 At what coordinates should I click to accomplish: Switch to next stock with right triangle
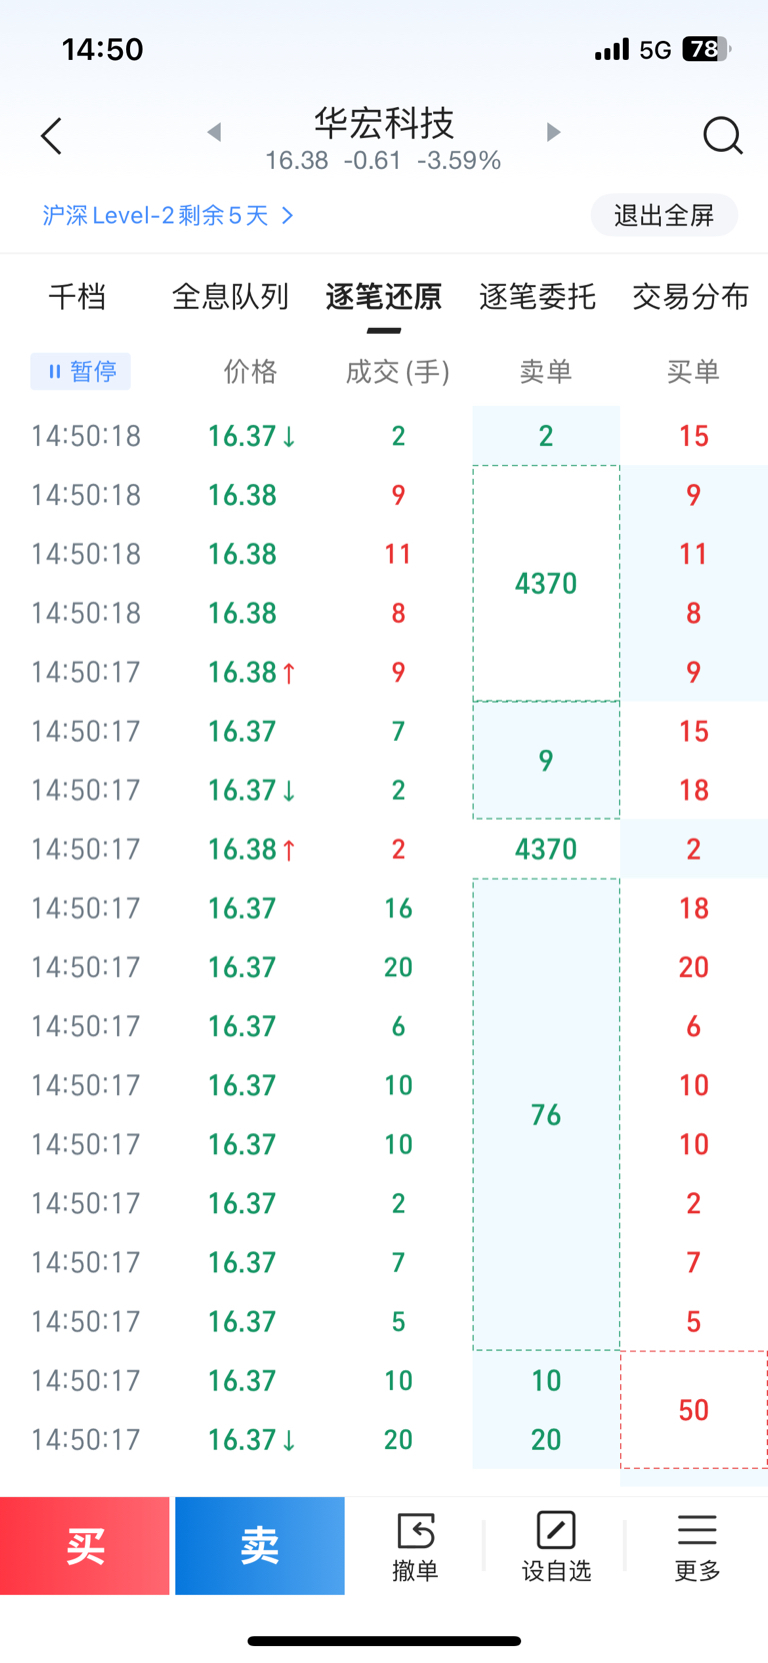click(553, 132)
